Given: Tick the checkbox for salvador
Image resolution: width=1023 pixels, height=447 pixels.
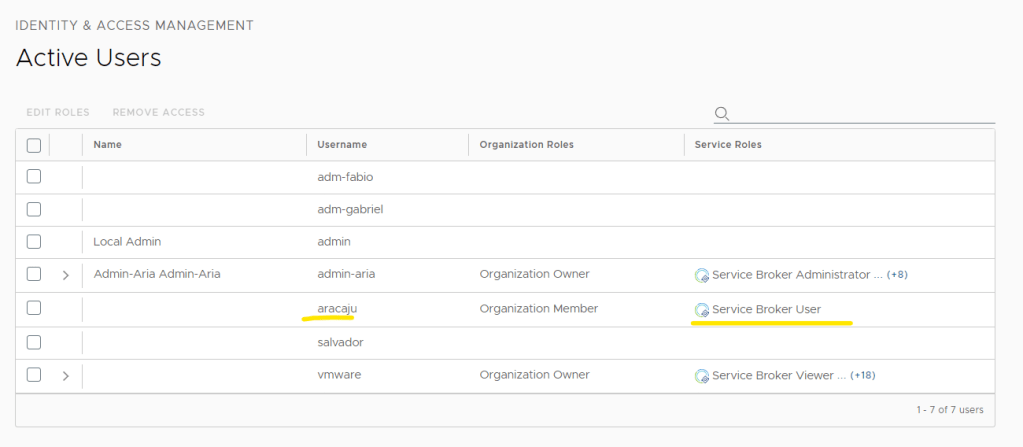Looking at the screenshot, I should pos(34,342).
